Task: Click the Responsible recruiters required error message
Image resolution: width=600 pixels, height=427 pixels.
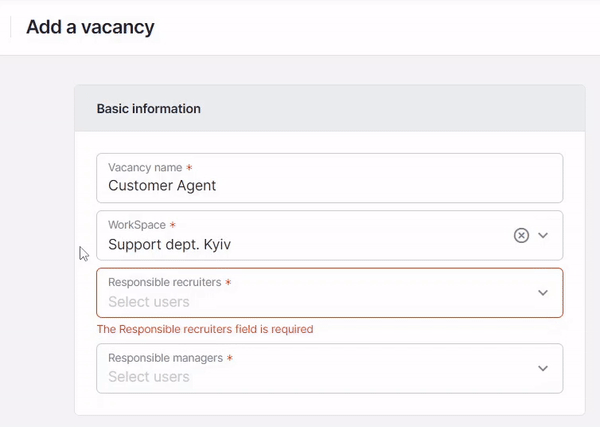Action: (x=205, y=329)
